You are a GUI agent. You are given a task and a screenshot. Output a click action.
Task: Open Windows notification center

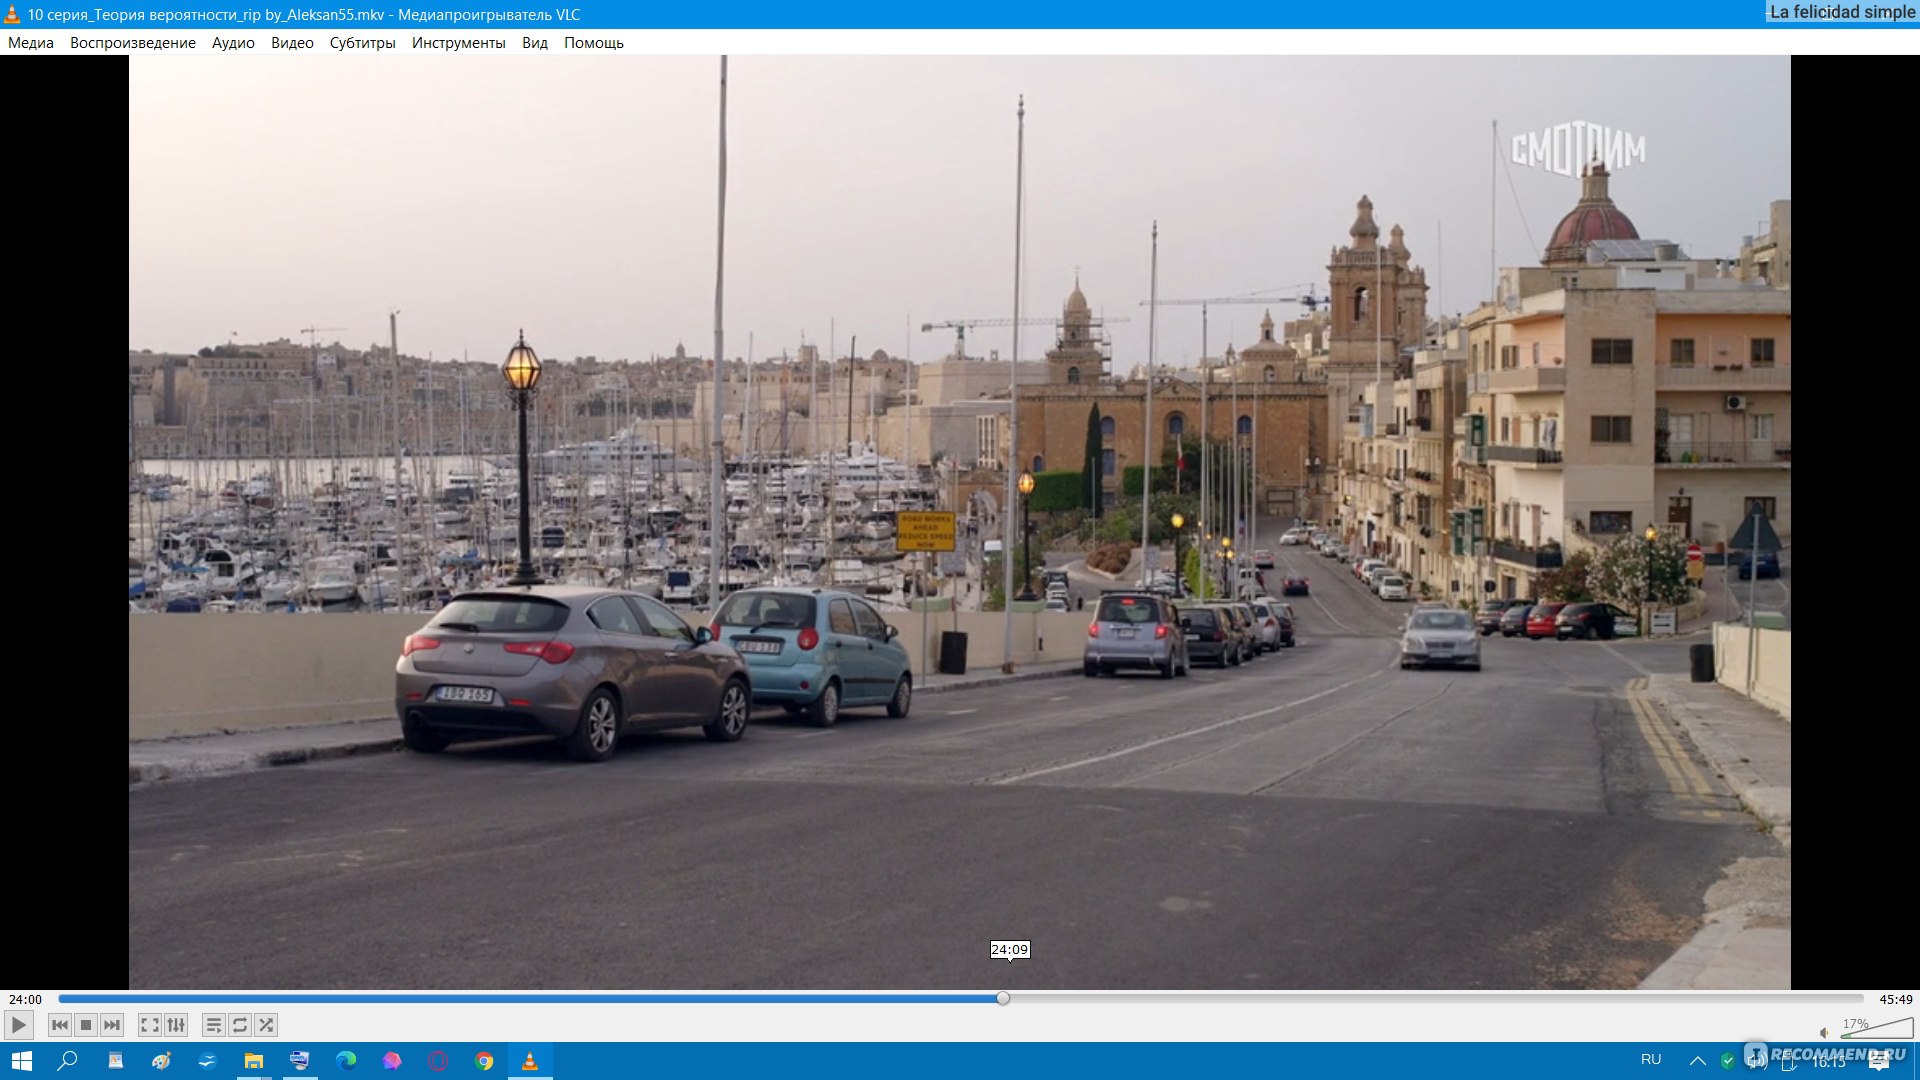[1879, 1062]
